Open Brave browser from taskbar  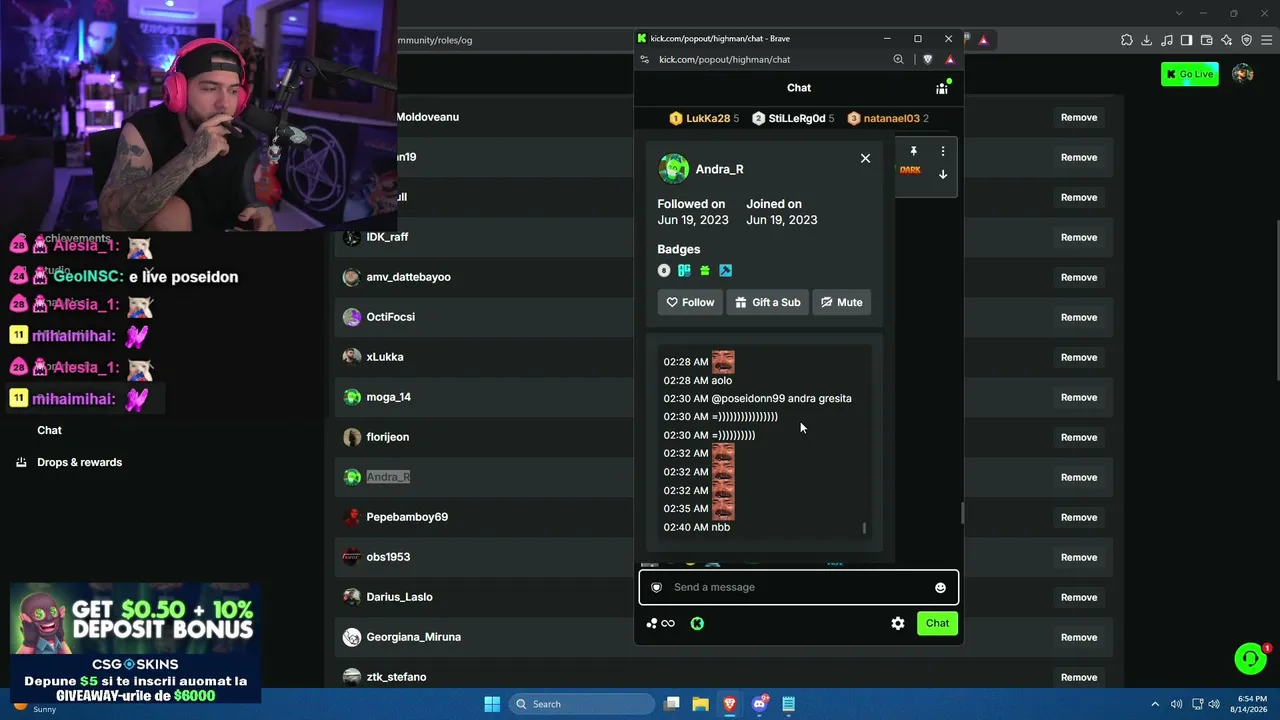pos(730,704)
